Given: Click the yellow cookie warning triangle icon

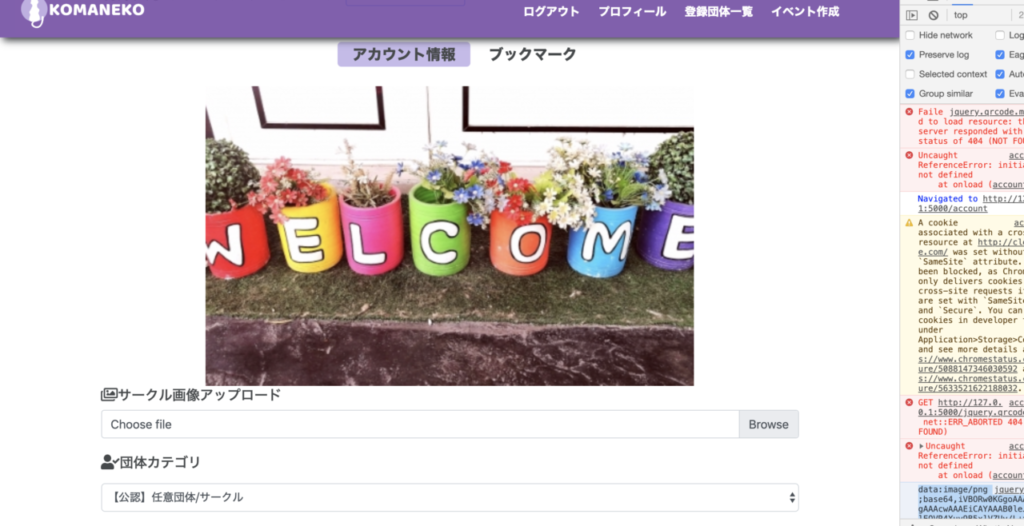Looking at the screenshot, I should click(909, 223).
